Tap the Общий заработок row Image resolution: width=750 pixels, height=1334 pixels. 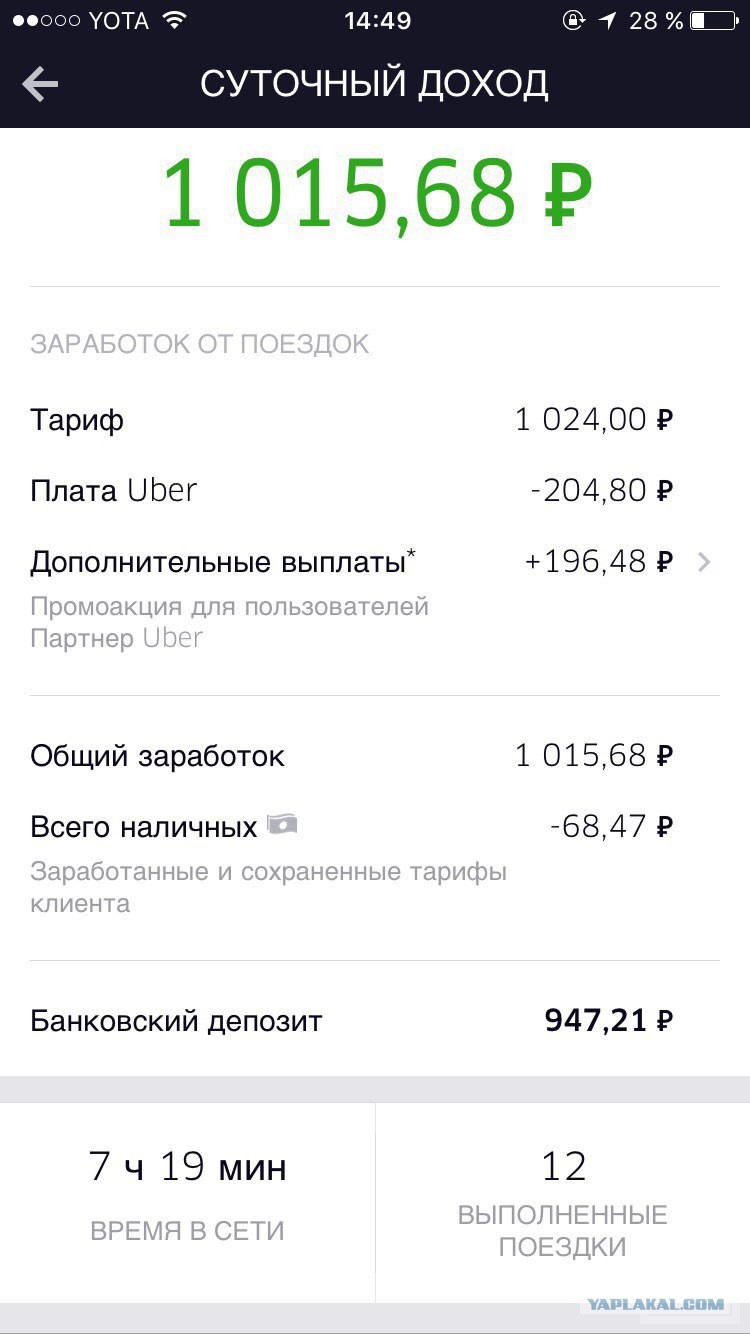[375, 756]
